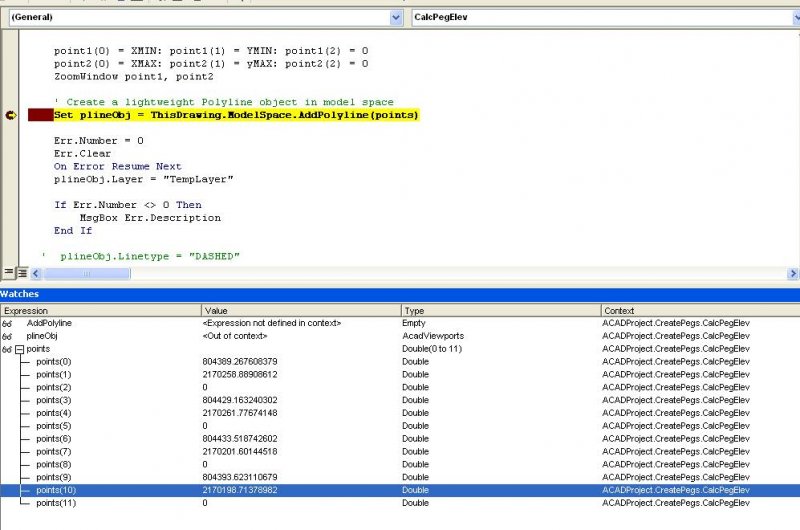
Task: Click the highlighted Set plineObj code line
Action: (x=236, y=116)
